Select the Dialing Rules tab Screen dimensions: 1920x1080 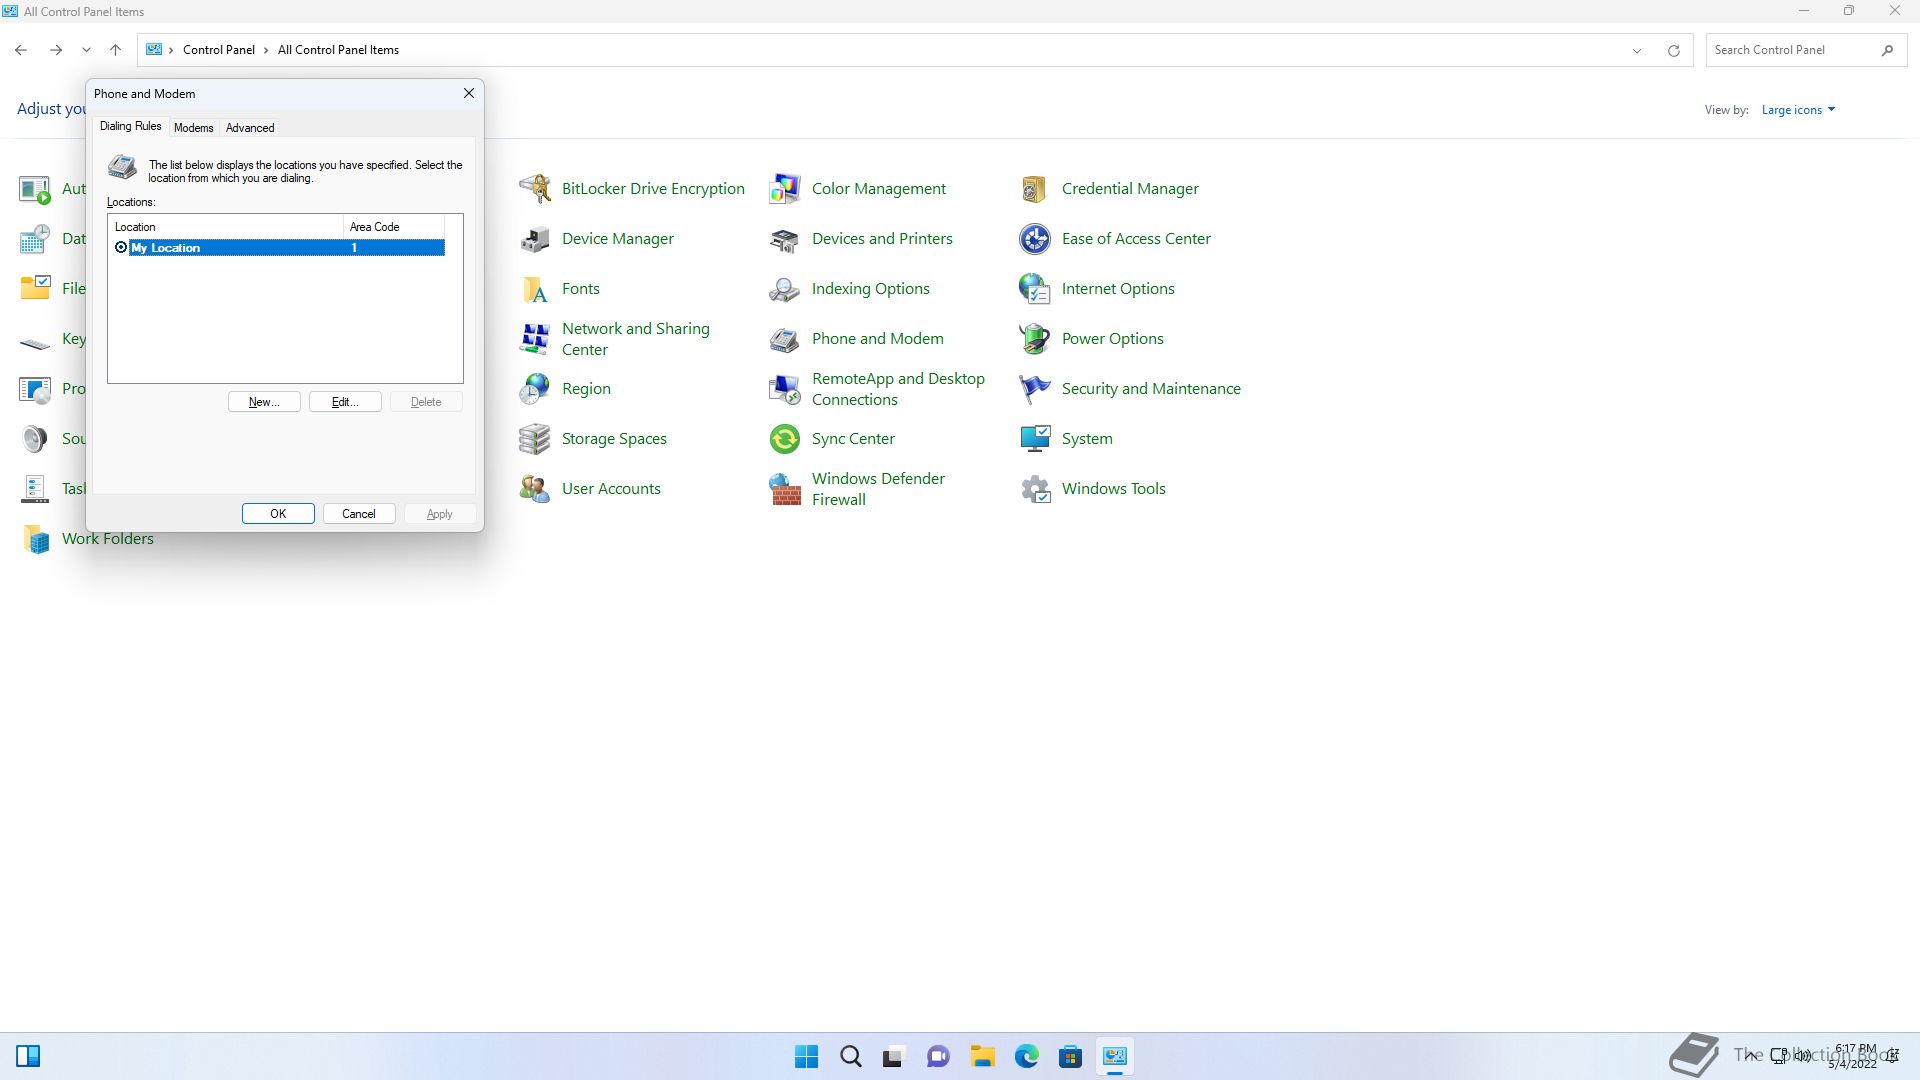pos(130,126)
